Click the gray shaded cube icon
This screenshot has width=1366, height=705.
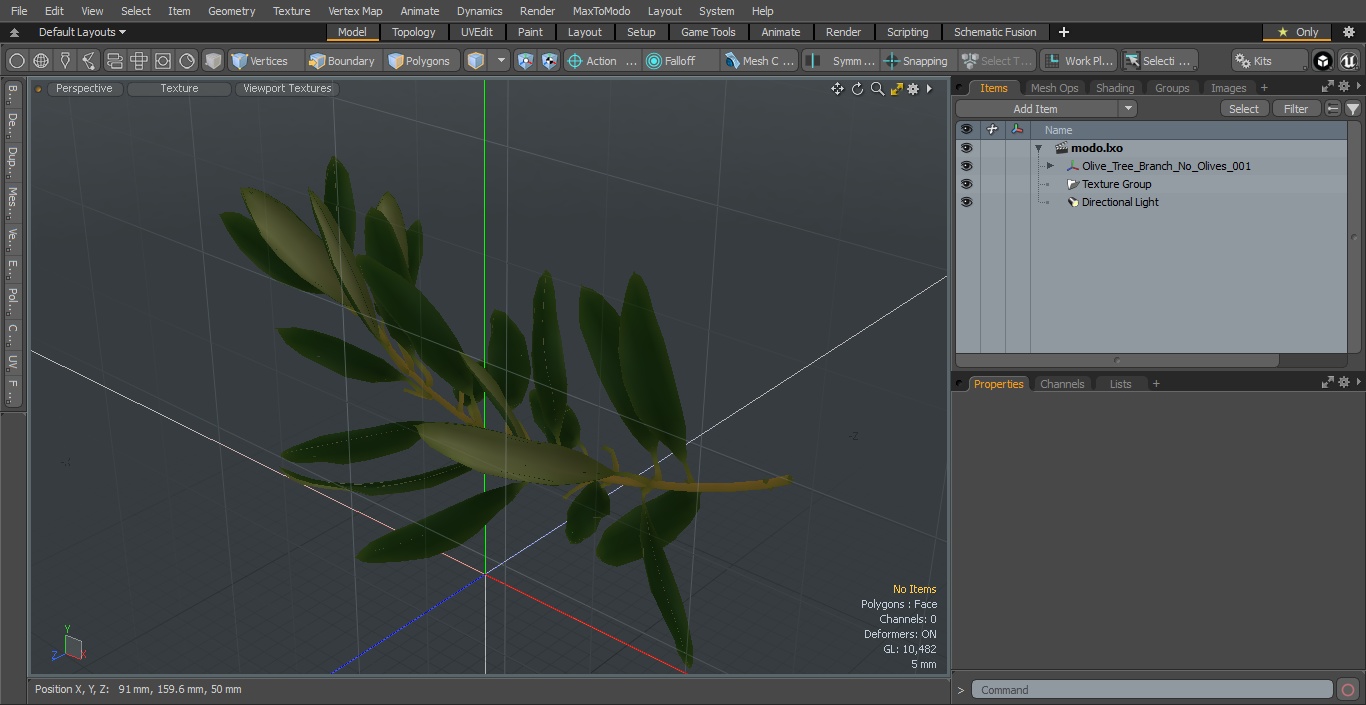tap(213, 61)
